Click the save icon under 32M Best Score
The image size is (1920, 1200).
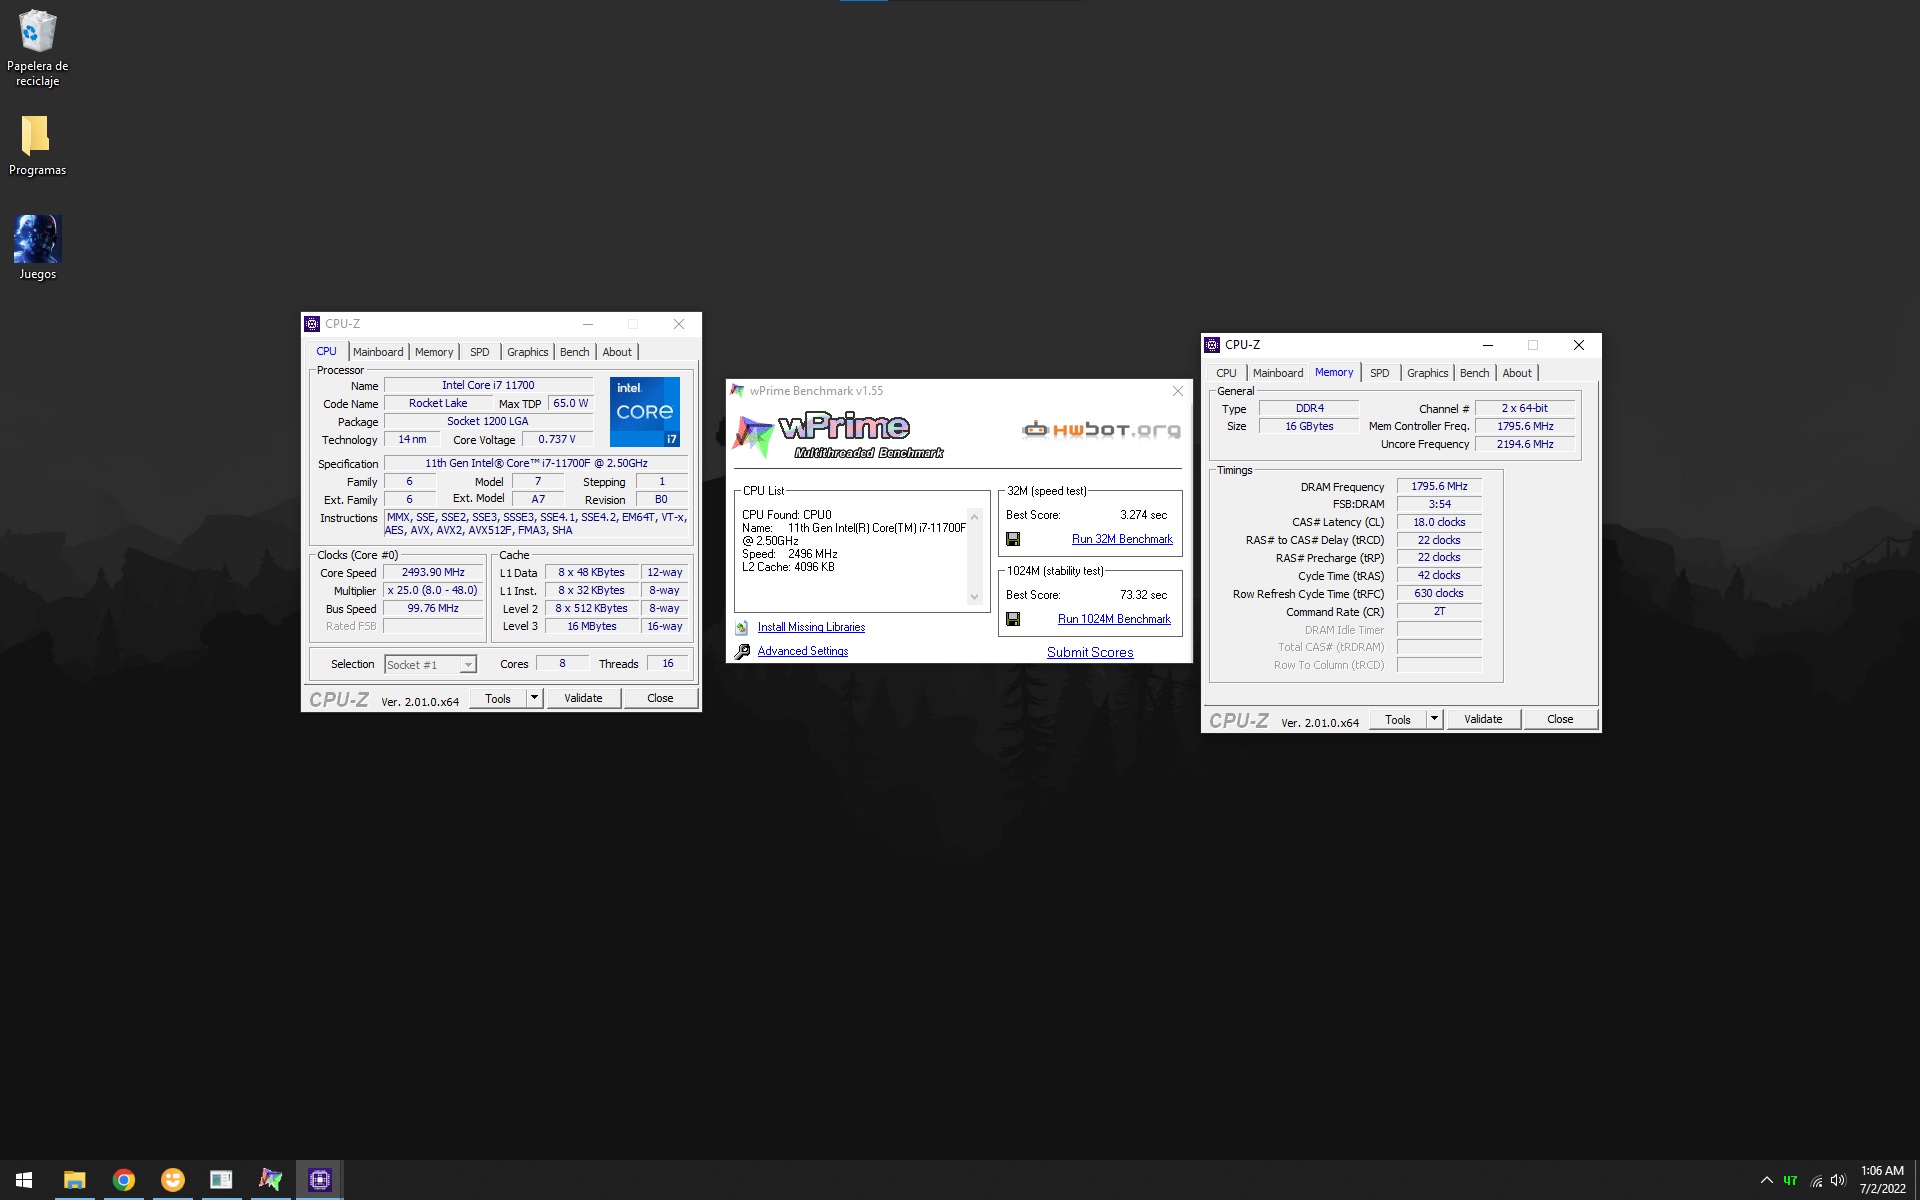[1013, 539]
